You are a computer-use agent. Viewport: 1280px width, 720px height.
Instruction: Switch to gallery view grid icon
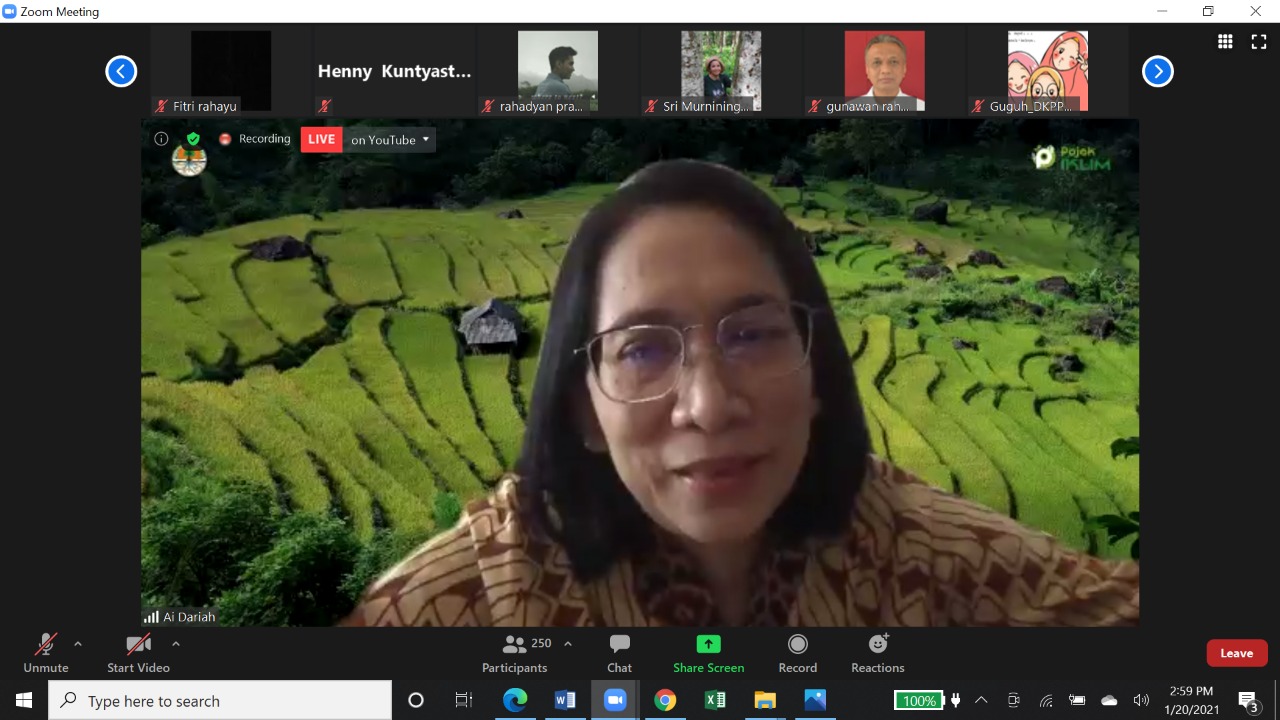point(1225,41)
